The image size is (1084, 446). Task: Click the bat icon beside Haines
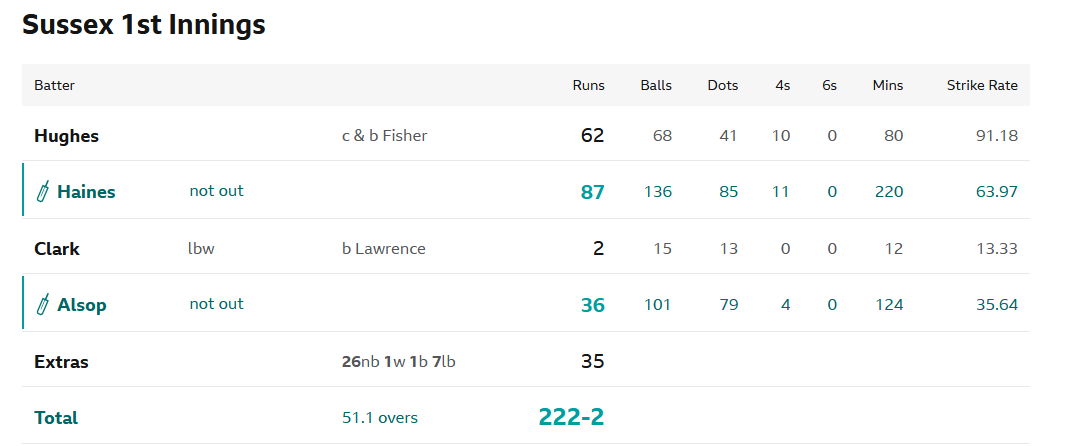43,191
